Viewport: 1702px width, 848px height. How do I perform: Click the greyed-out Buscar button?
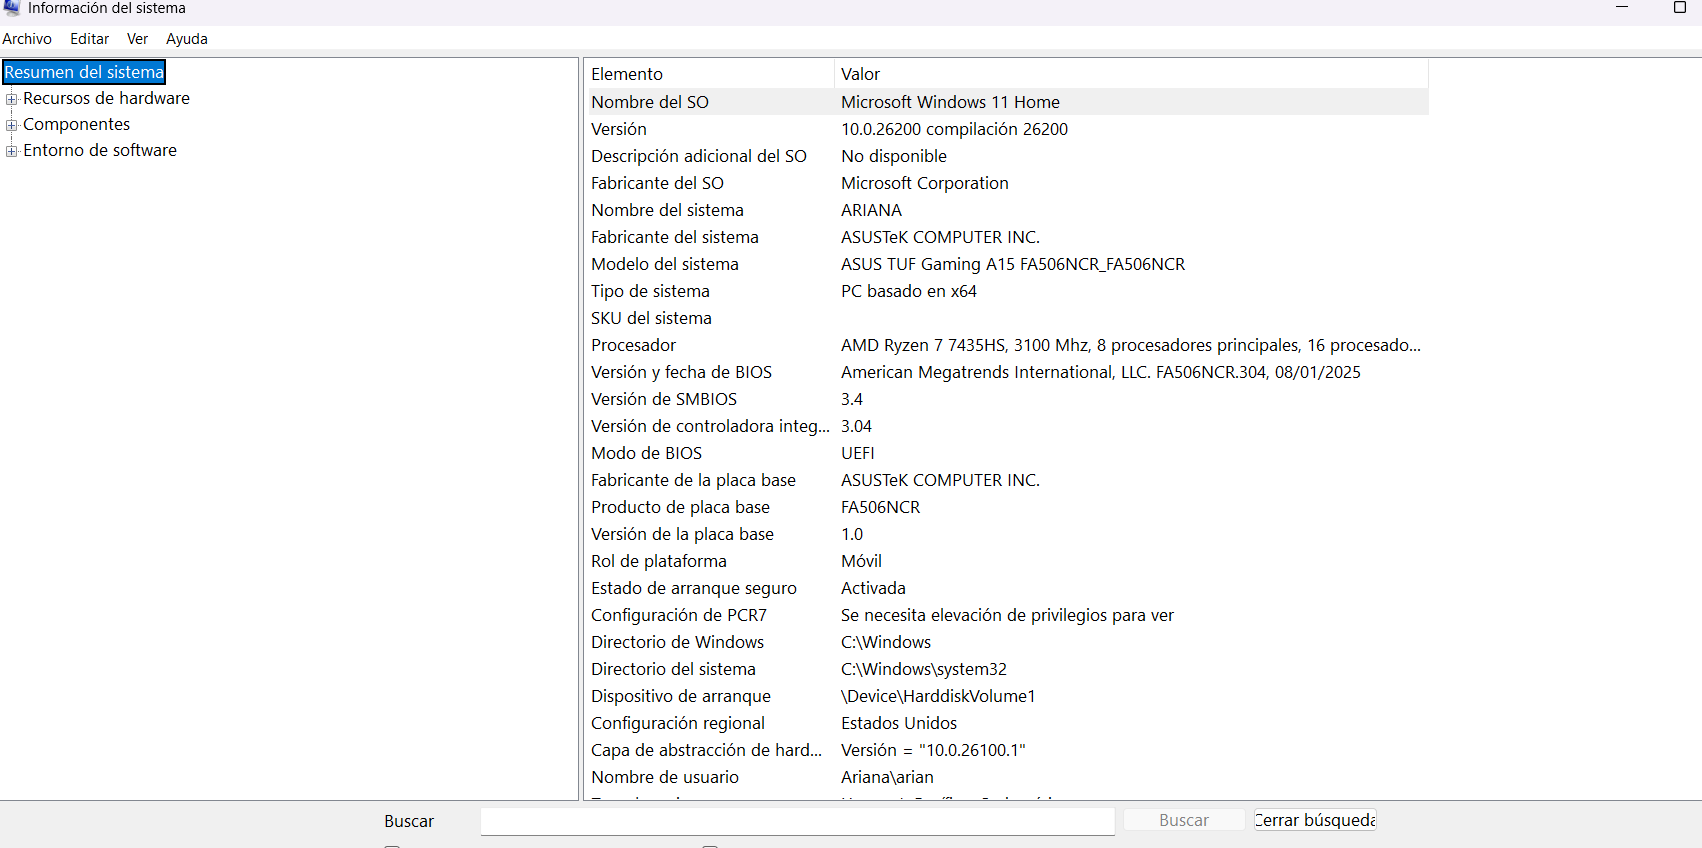pyautogui.click(x=1184, y=820)
